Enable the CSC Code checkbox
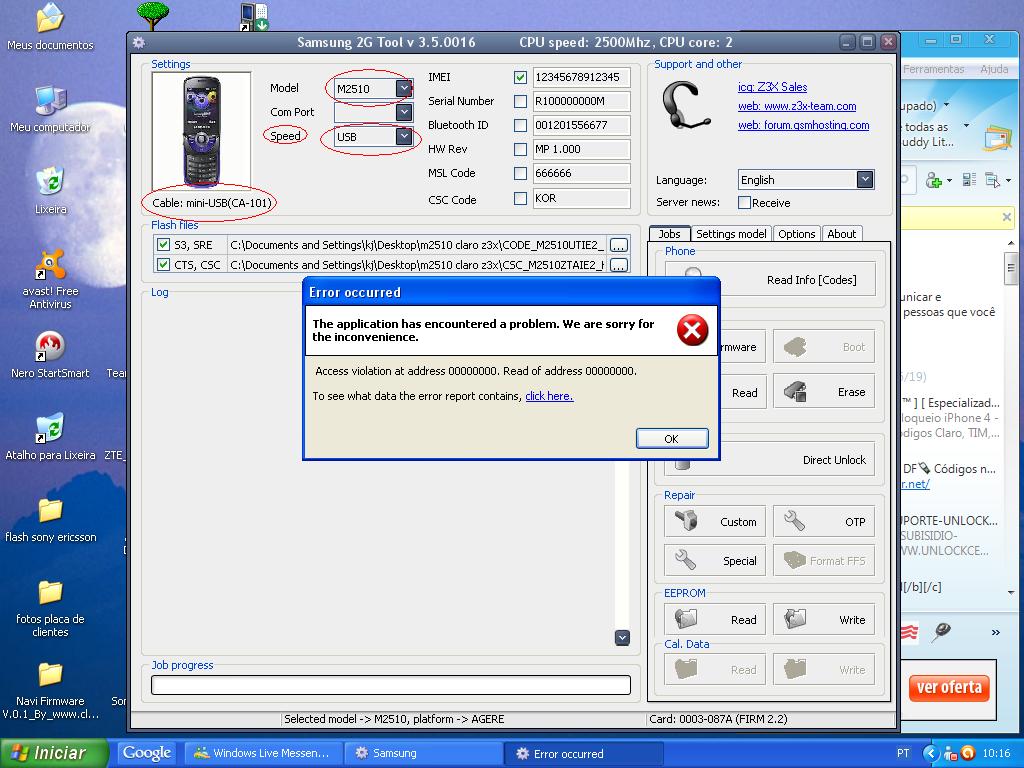The image size is (1024, 768). coord(520,199)
